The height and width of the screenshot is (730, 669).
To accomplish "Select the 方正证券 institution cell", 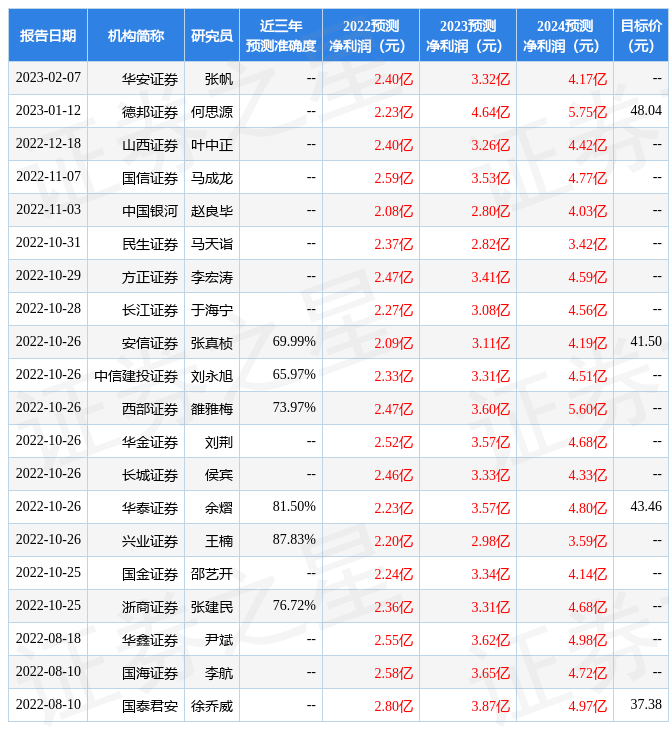I will coord(136,277).
